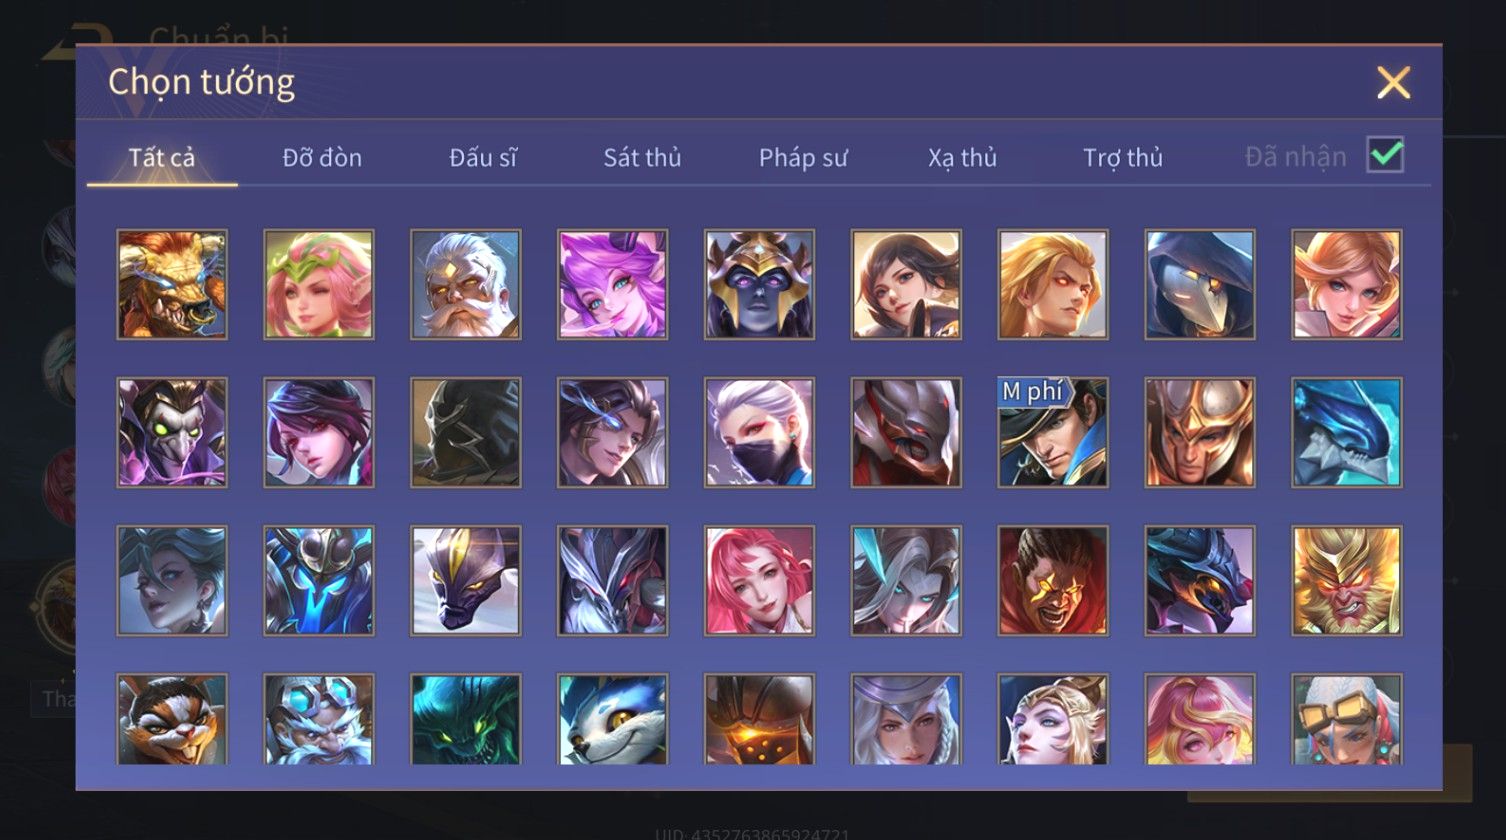This screenshot has width=1506, height=840.
Task: Choose the pink-haired woman in the third row
Action: click(x=759, y=581)
